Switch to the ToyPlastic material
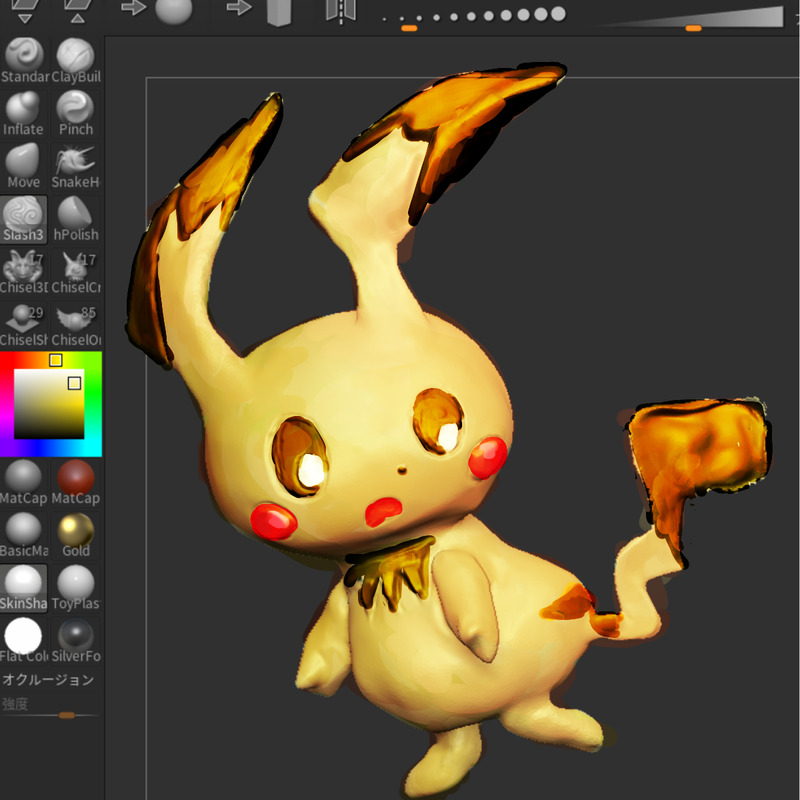The width and height of the screenshot is (800, 800). (76, 588)
